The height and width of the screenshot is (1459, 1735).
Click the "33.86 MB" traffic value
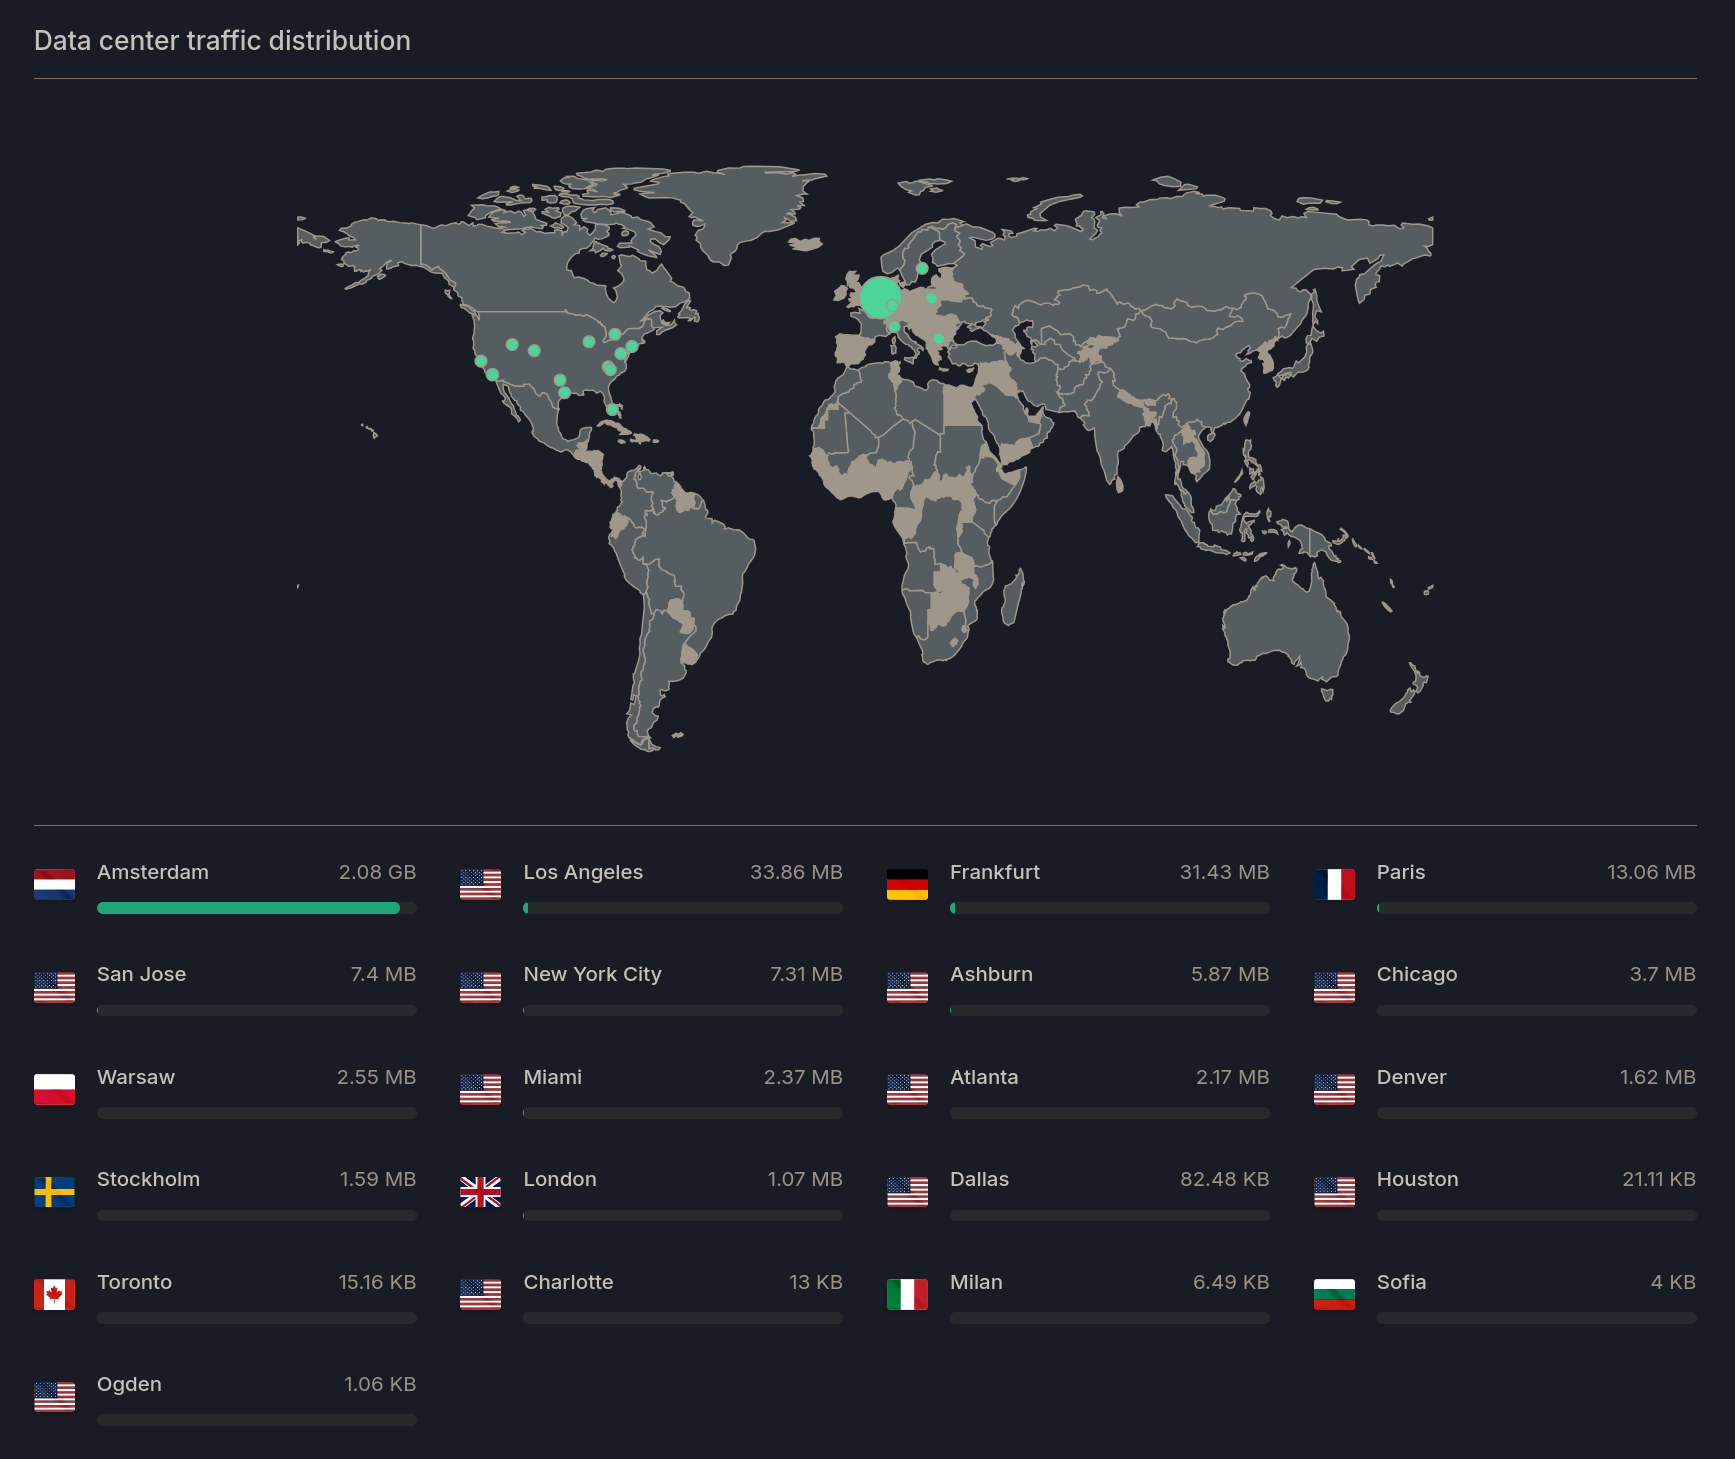pos(796,872)
